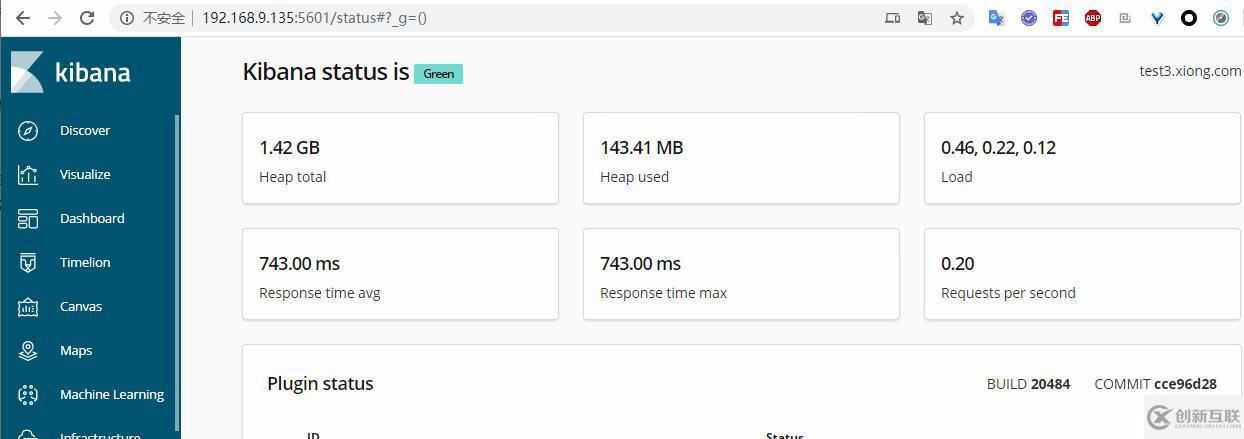Click the Discover compass icon
Screen dimensions: 1244x439
click(28, 131)
